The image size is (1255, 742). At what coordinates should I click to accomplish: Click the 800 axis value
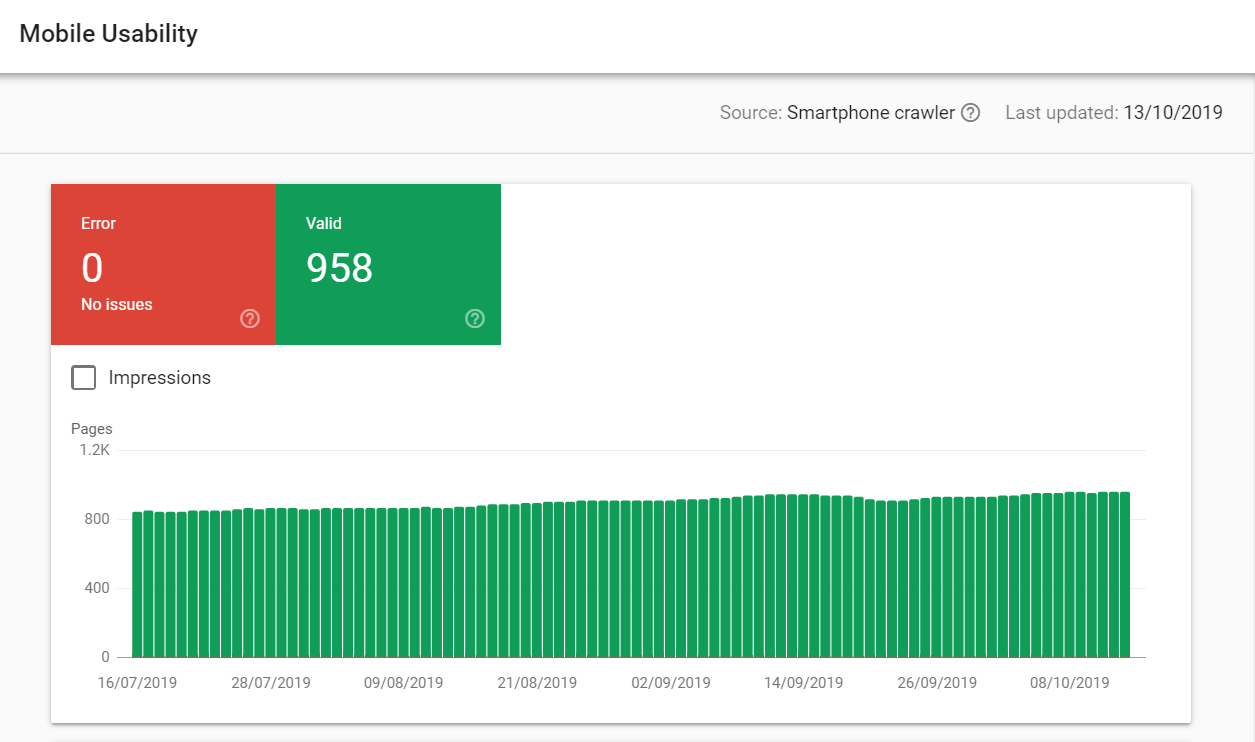(96, 519)
